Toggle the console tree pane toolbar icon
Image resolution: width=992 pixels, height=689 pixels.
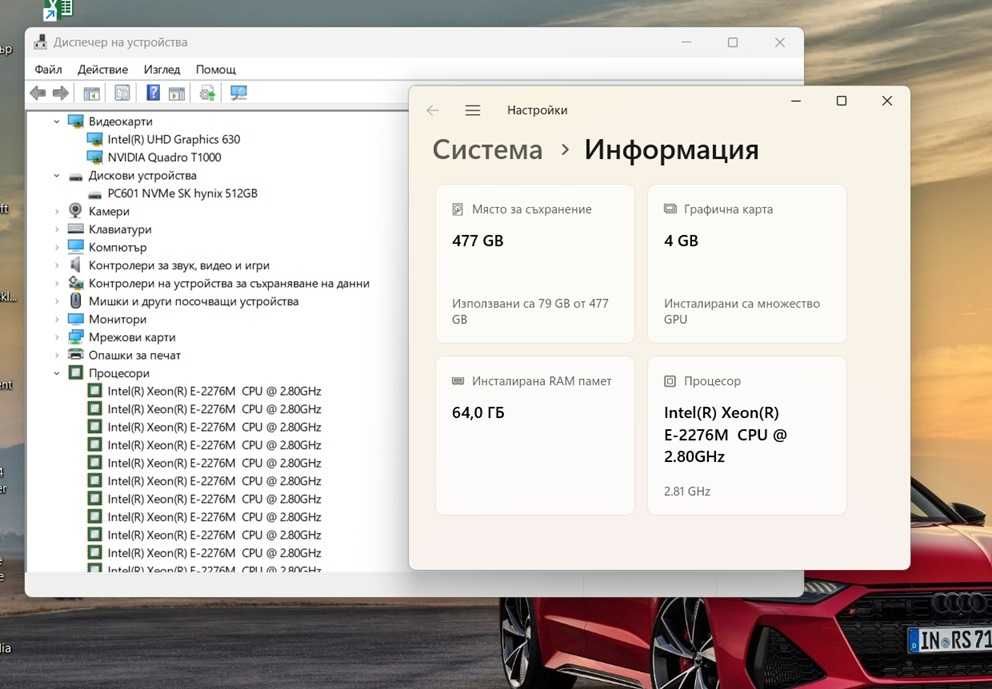point(92,94)
